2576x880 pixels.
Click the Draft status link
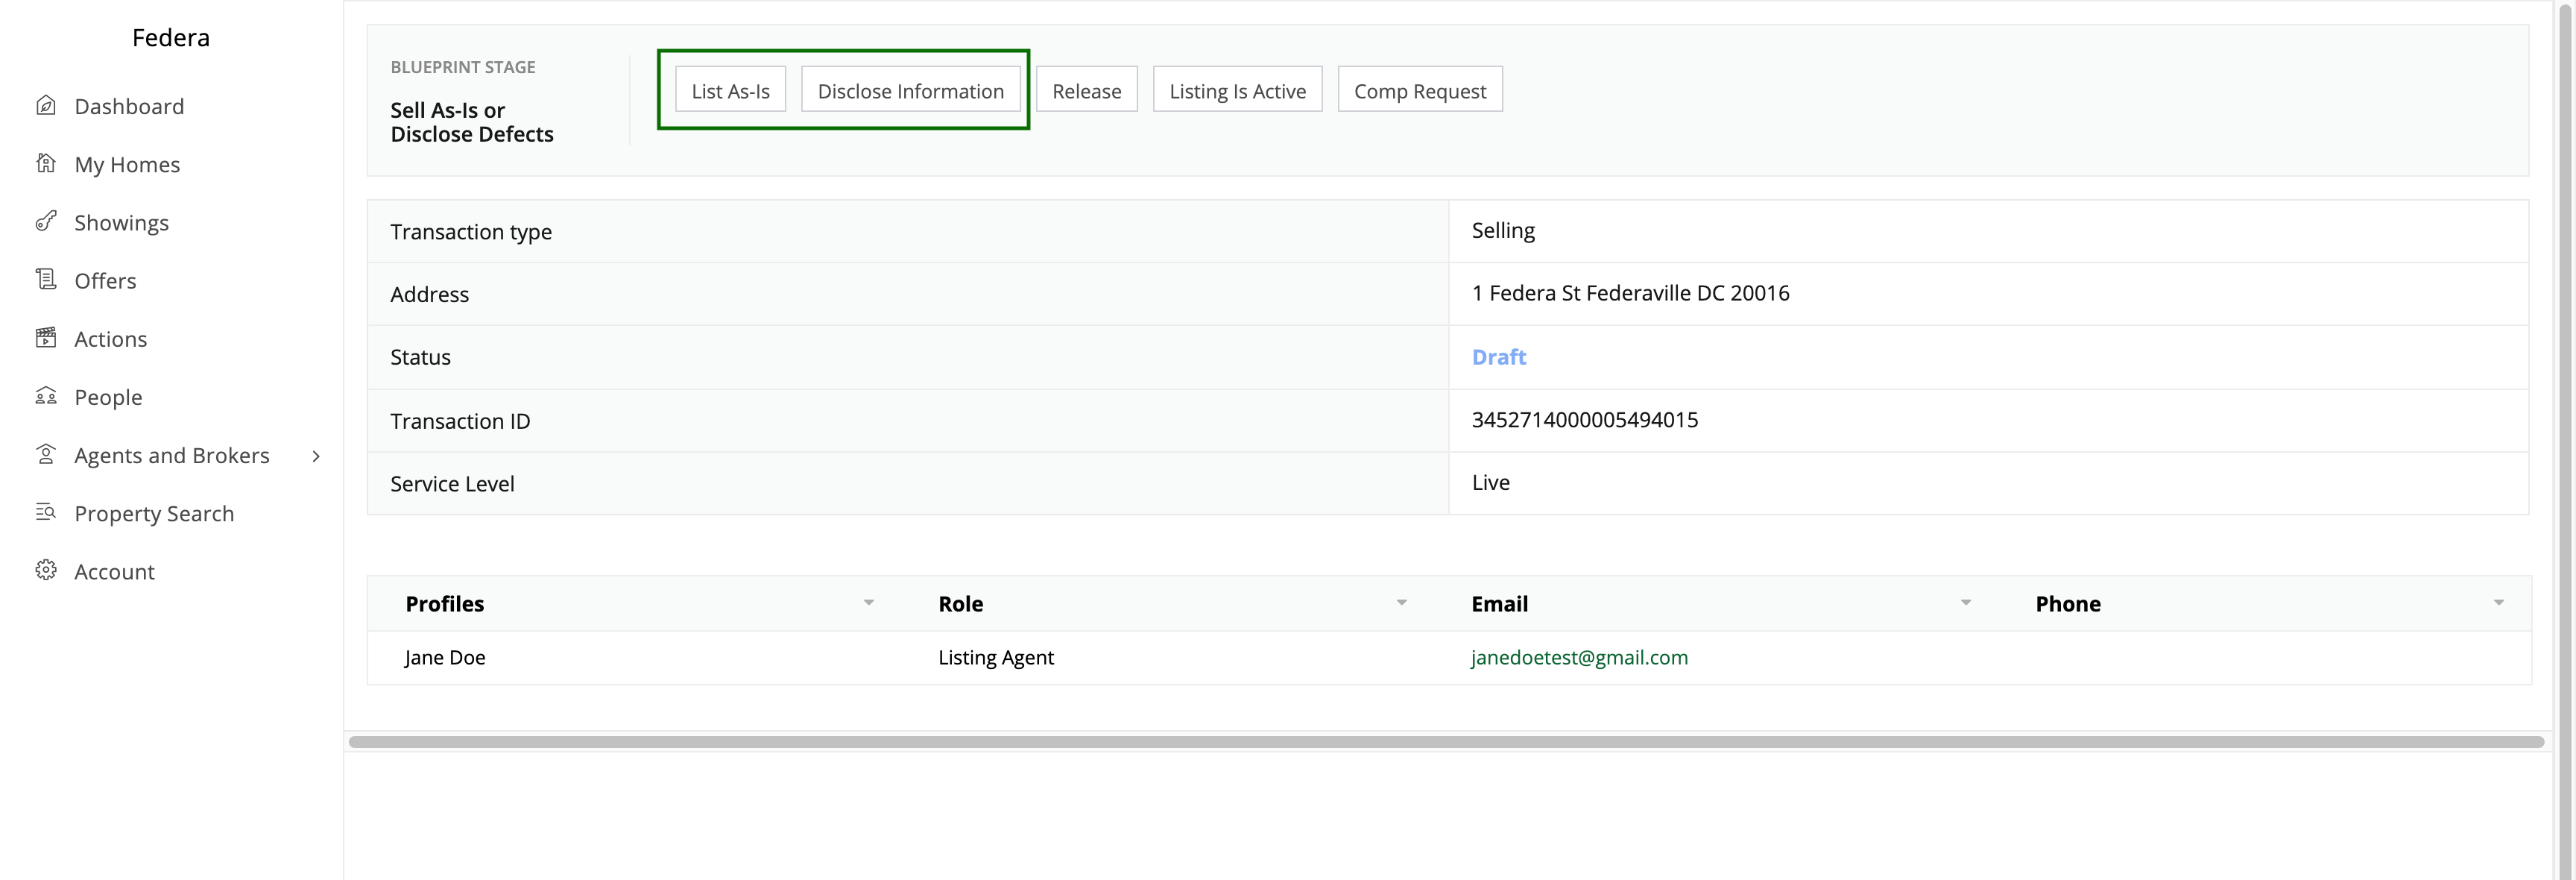click(1499, 357)
